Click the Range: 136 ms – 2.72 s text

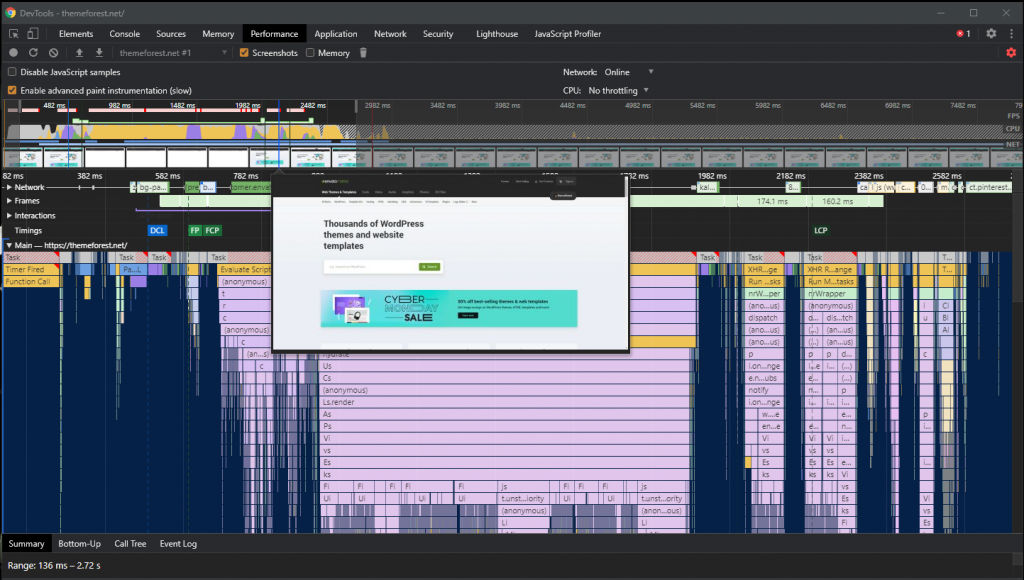point(54,566)
